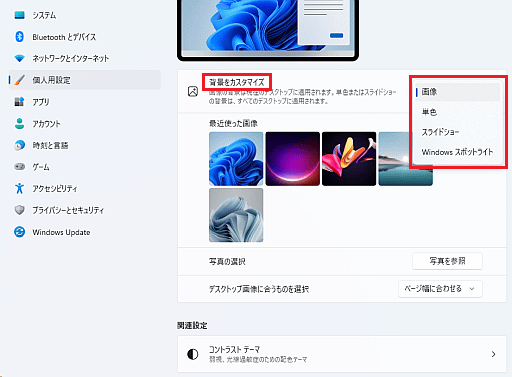Open ネットワークとインターネット category

pos(85,58)
